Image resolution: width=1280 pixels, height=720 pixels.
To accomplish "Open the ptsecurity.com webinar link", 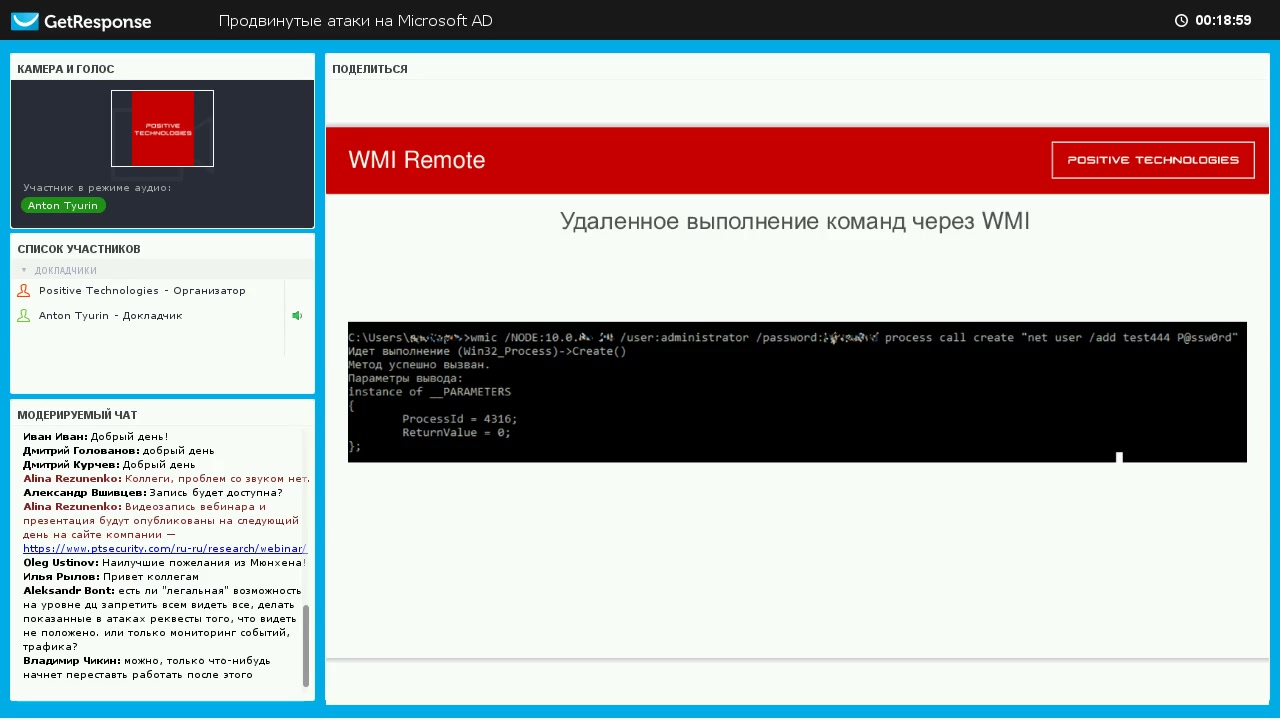I will (x=165, y=548).
